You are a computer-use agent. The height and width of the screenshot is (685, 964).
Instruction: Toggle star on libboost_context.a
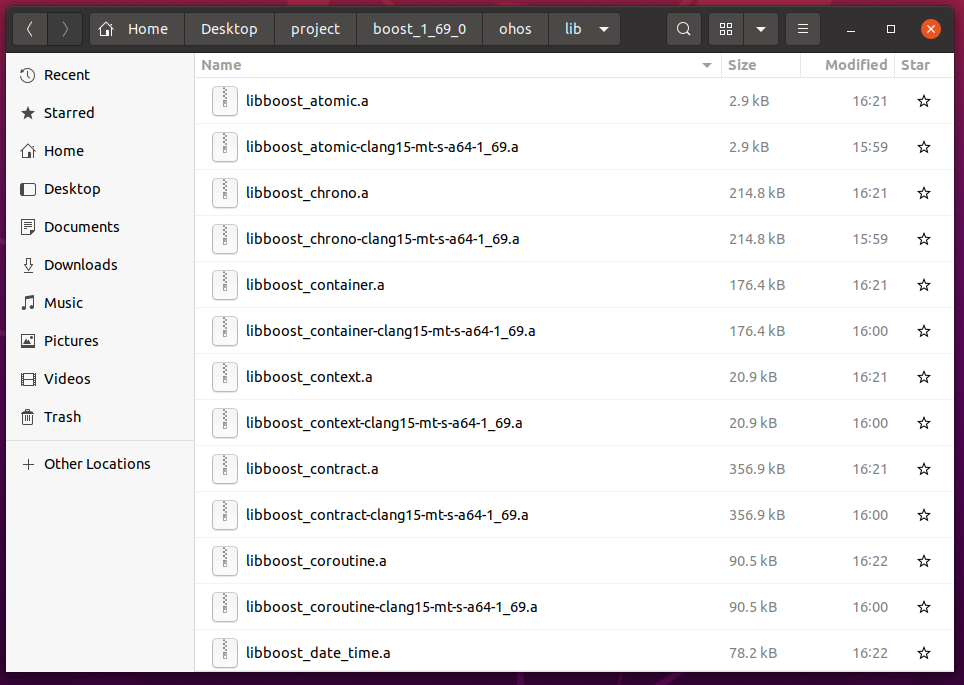coord(923,377)
